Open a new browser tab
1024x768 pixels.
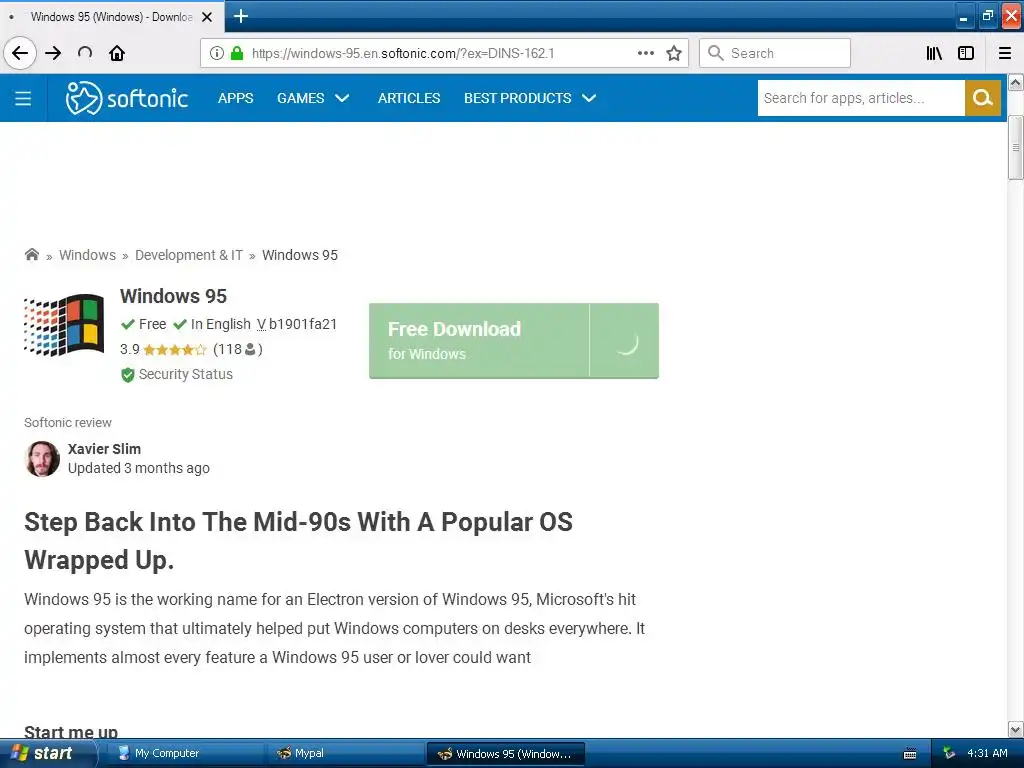tap(241, 16)
